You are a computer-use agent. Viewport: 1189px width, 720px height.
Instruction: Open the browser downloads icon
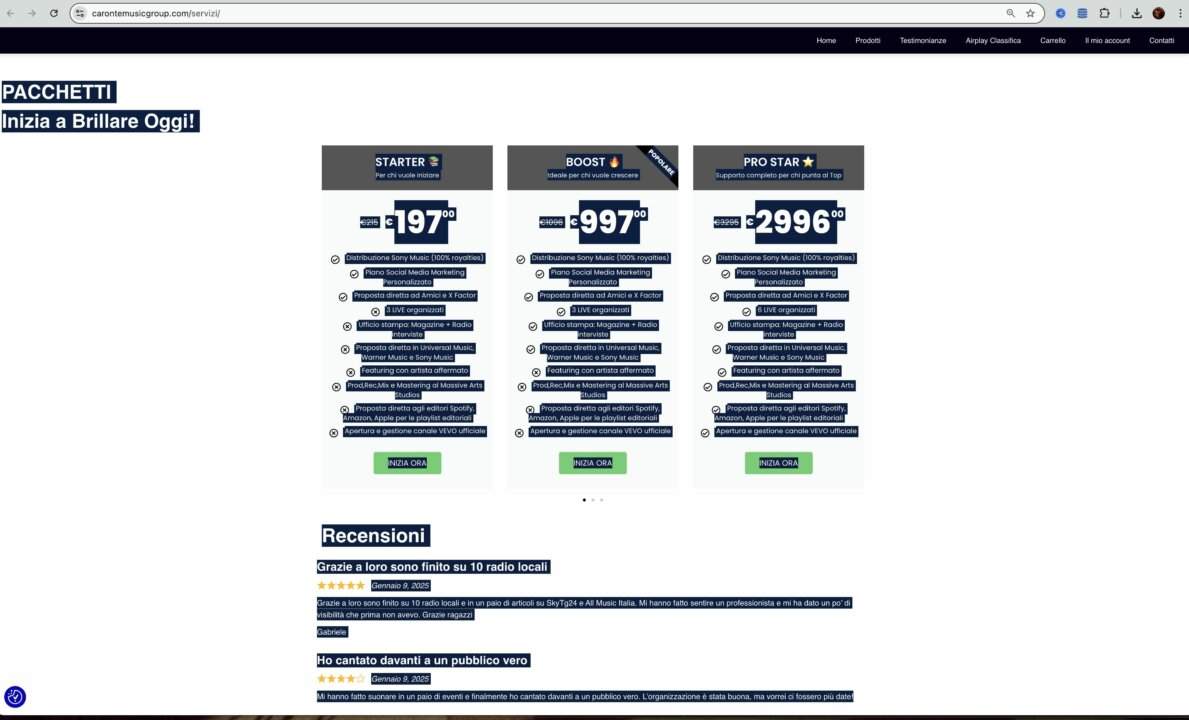coord(1137,13)
